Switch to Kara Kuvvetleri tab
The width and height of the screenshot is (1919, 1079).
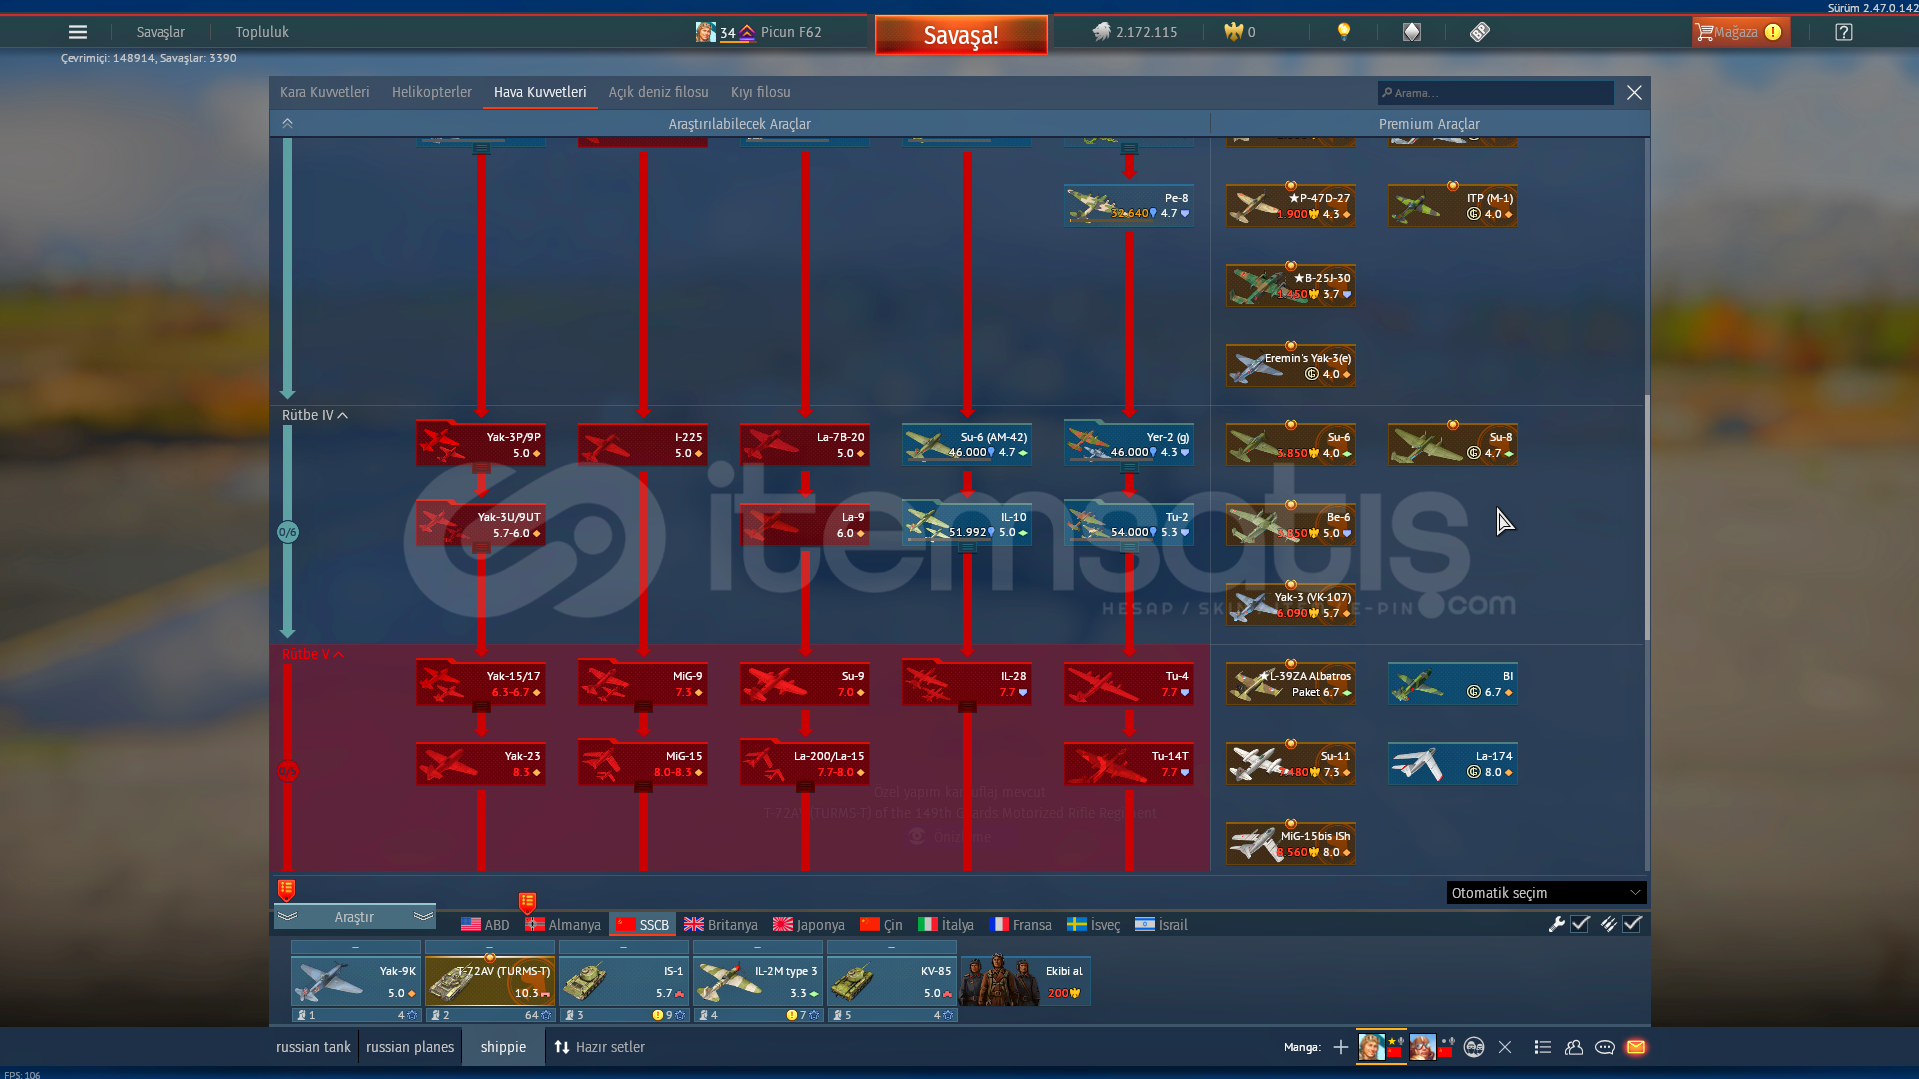[324, 92]
